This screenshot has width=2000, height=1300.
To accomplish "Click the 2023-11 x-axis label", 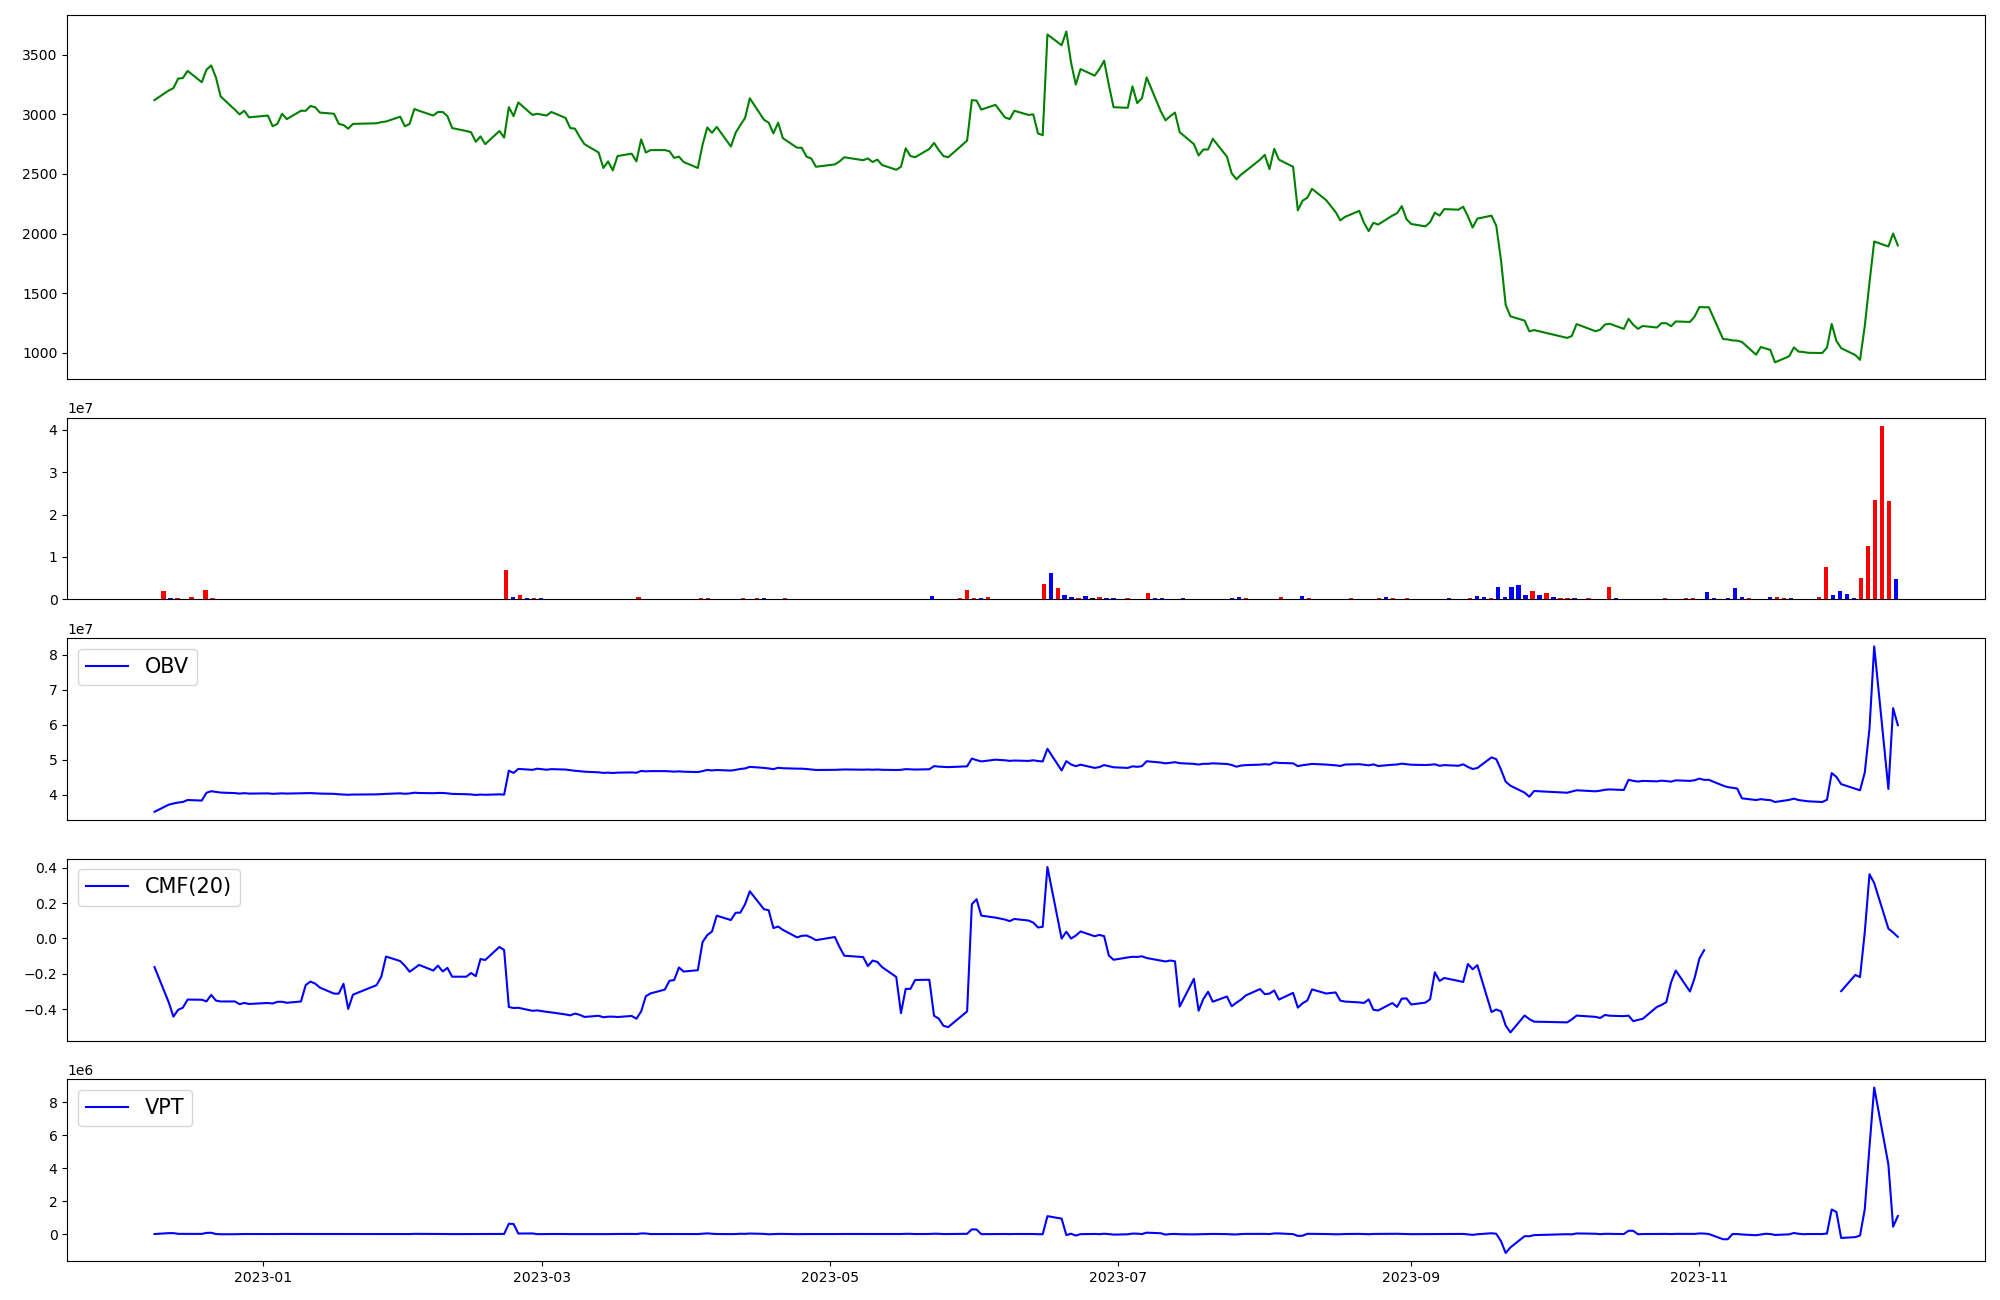I will (x=1699, y=1276).
